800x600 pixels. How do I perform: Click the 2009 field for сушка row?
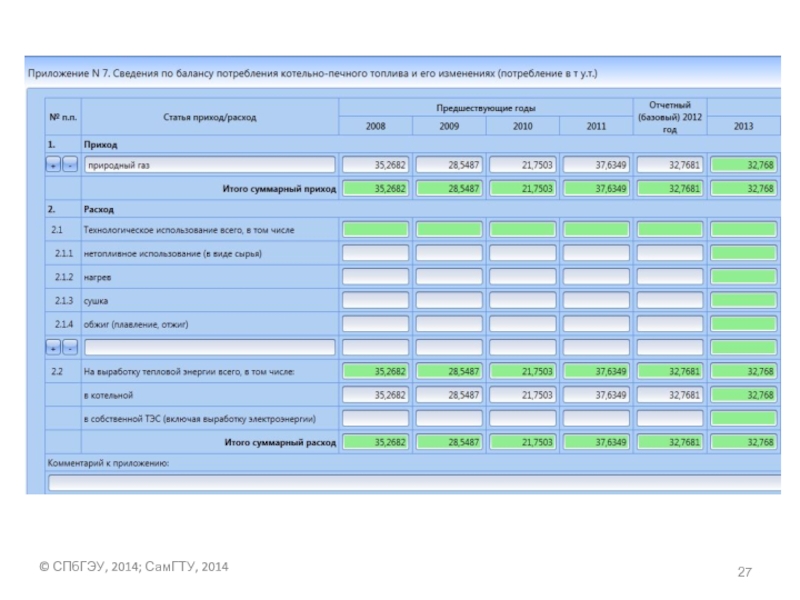click(449, 300)
